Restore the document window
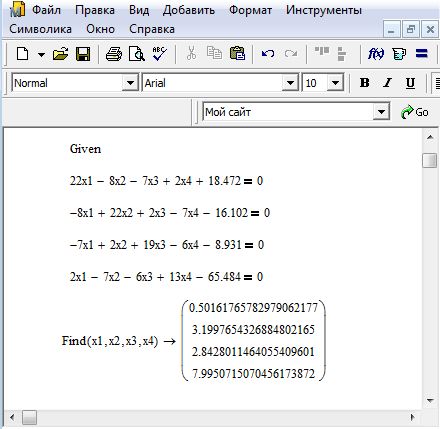Screen dimensions: 440x429 411,30
